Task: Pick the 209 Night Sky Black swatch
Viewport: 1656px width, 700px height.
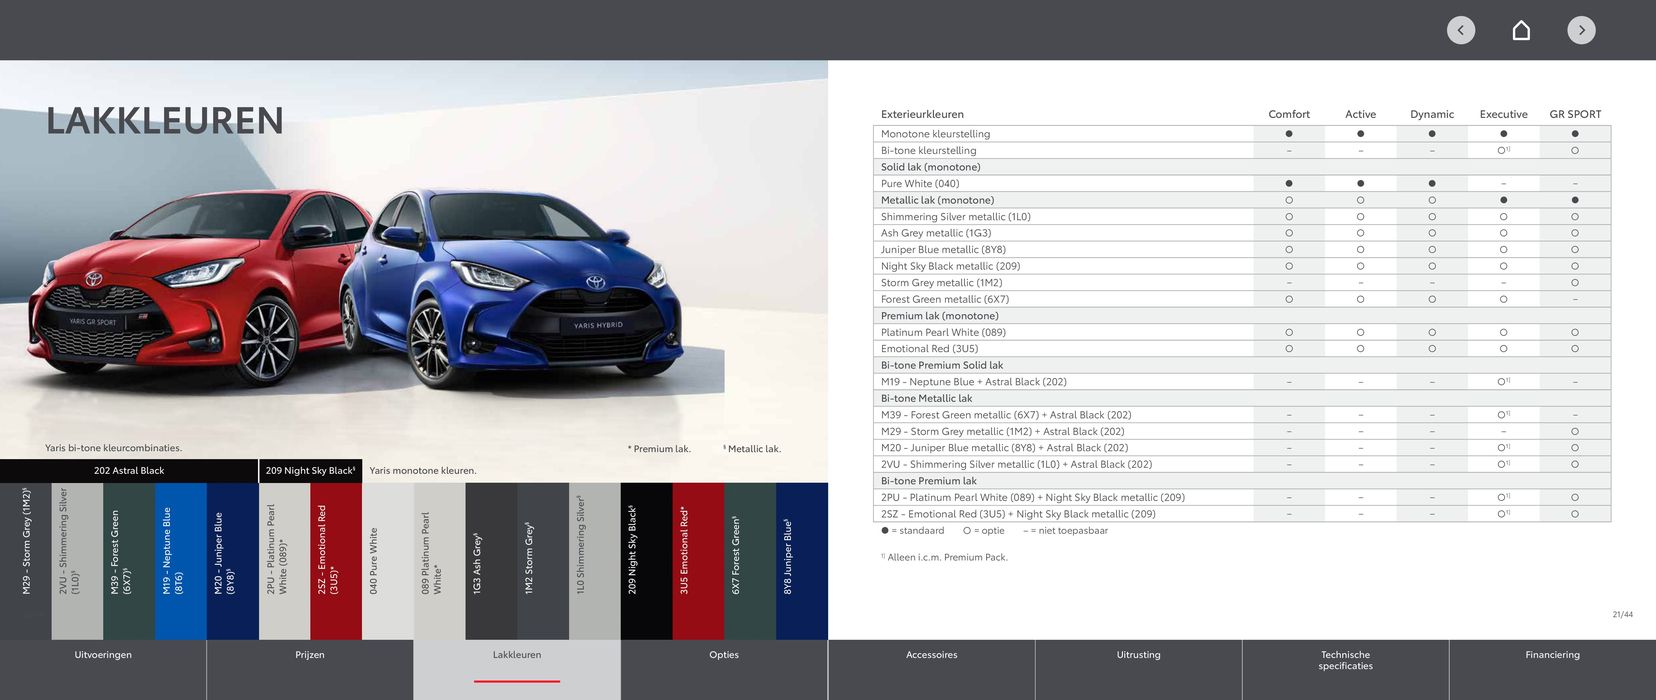Action: point(646,560)
